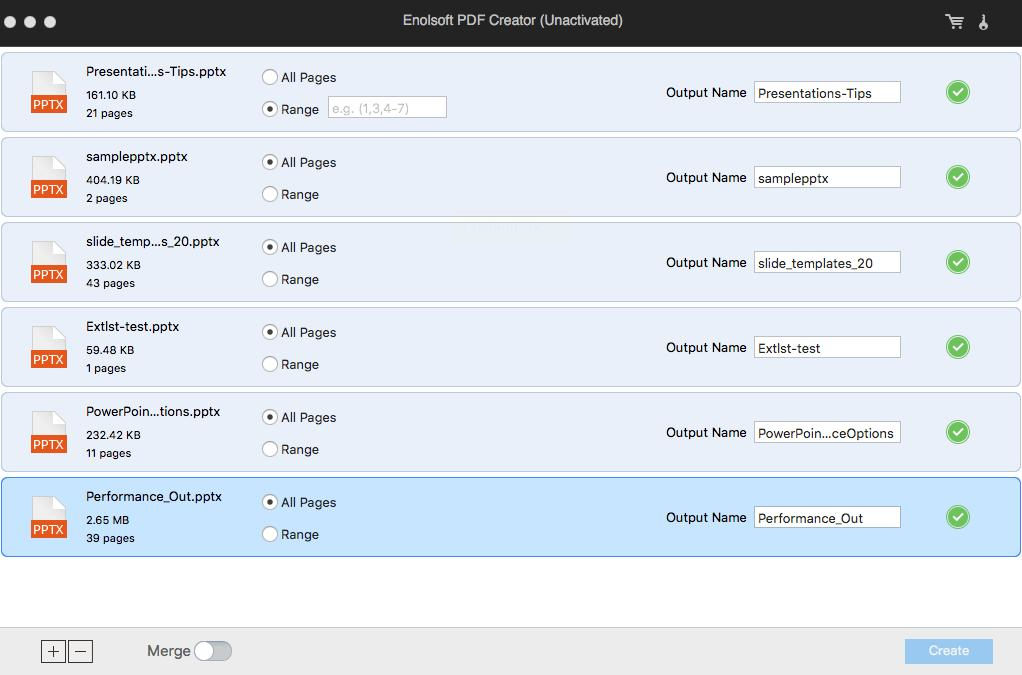Viewport: 1022px width, 675px height.
Task: Select All Pages for samplepptx.pptx
Action: coord(270,162)
